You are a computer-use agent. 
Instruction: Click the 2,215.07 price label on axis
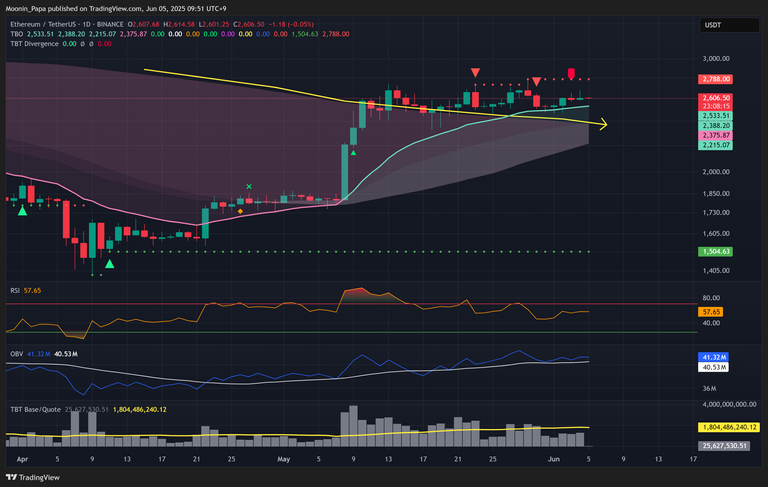pyautogui.click(x=716, y=145)
